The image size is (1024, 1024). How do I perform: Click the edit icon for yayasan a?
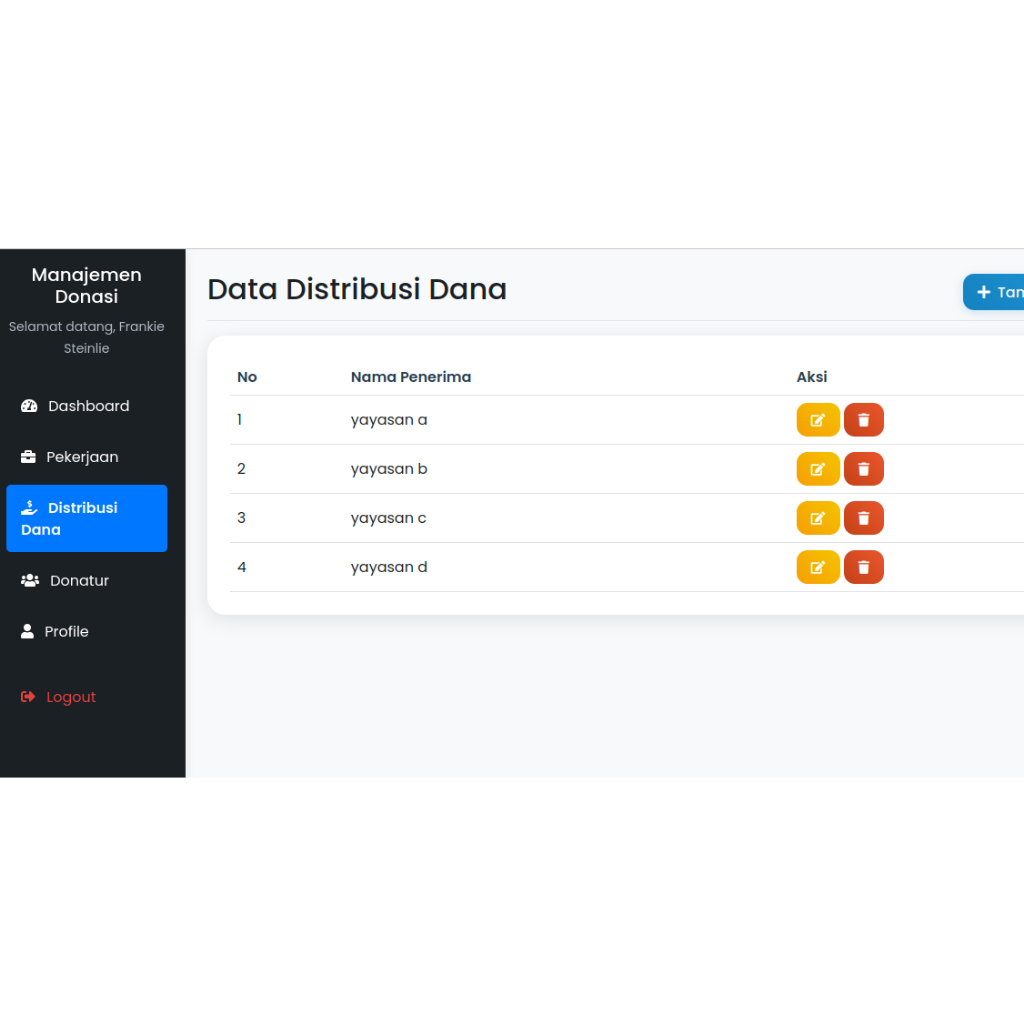[x=817, y=420]
